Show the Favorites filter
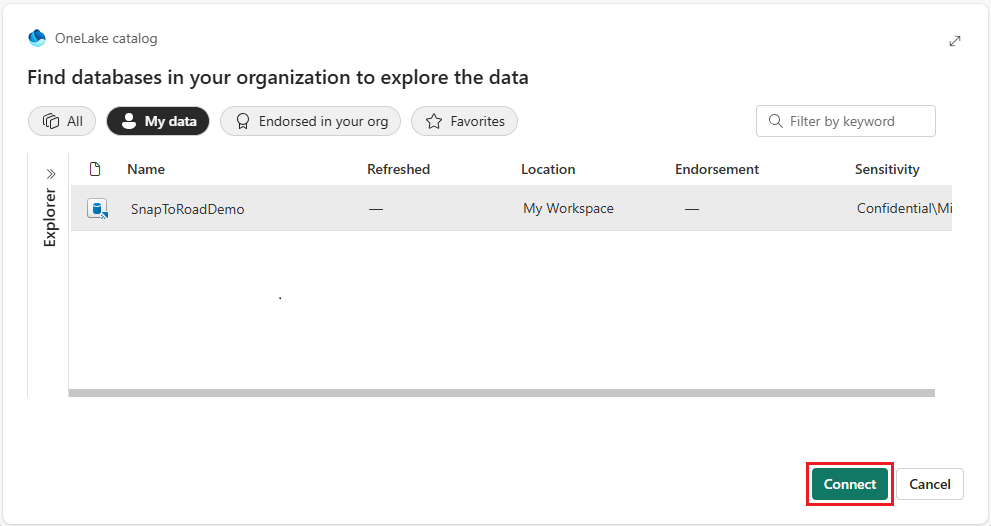991x526 pixels. pyautogui.click(x=465, y=121)
